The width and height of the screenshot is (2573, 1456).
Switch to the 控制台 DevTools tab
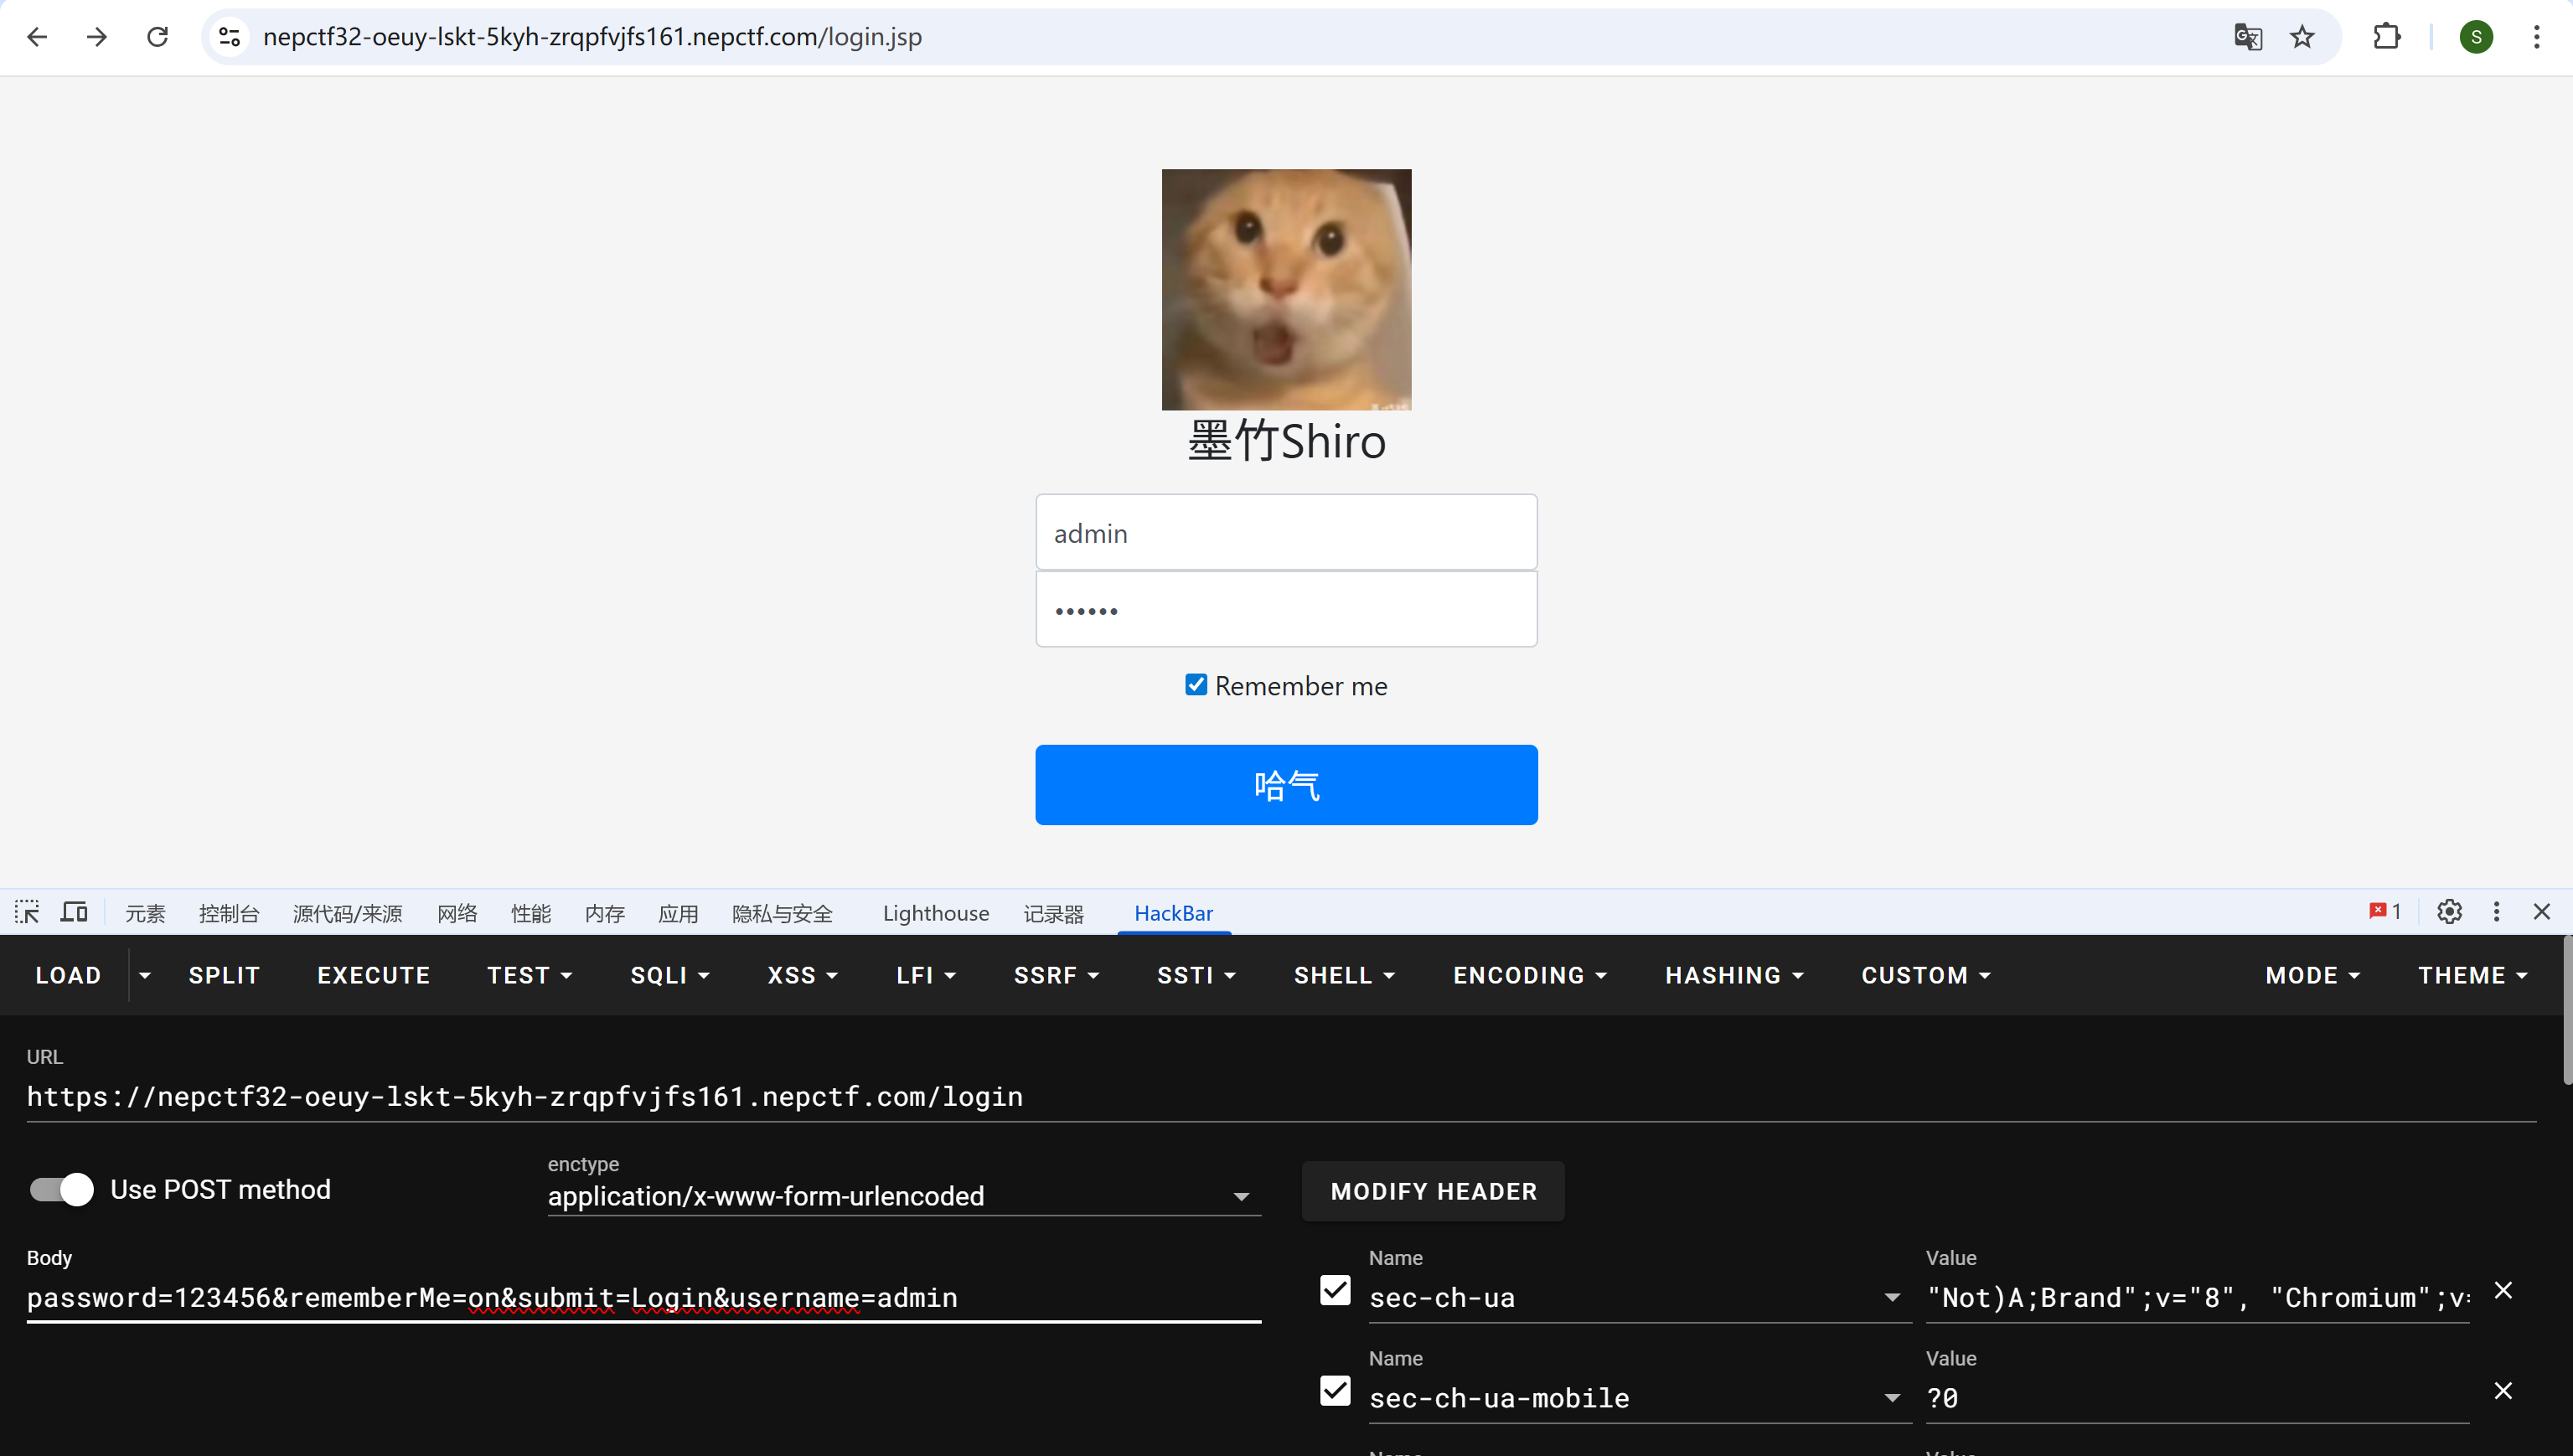click(229, 913)
